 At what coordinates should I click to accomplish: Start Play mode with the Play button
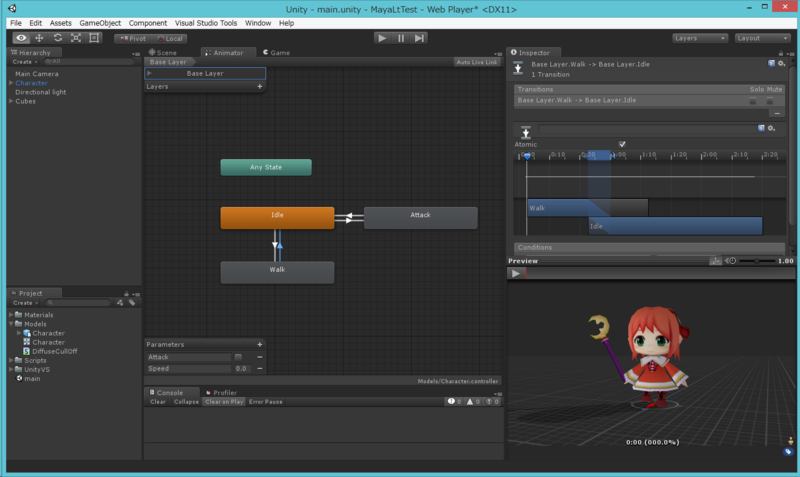pyautogui.click(x=382, y=38)
